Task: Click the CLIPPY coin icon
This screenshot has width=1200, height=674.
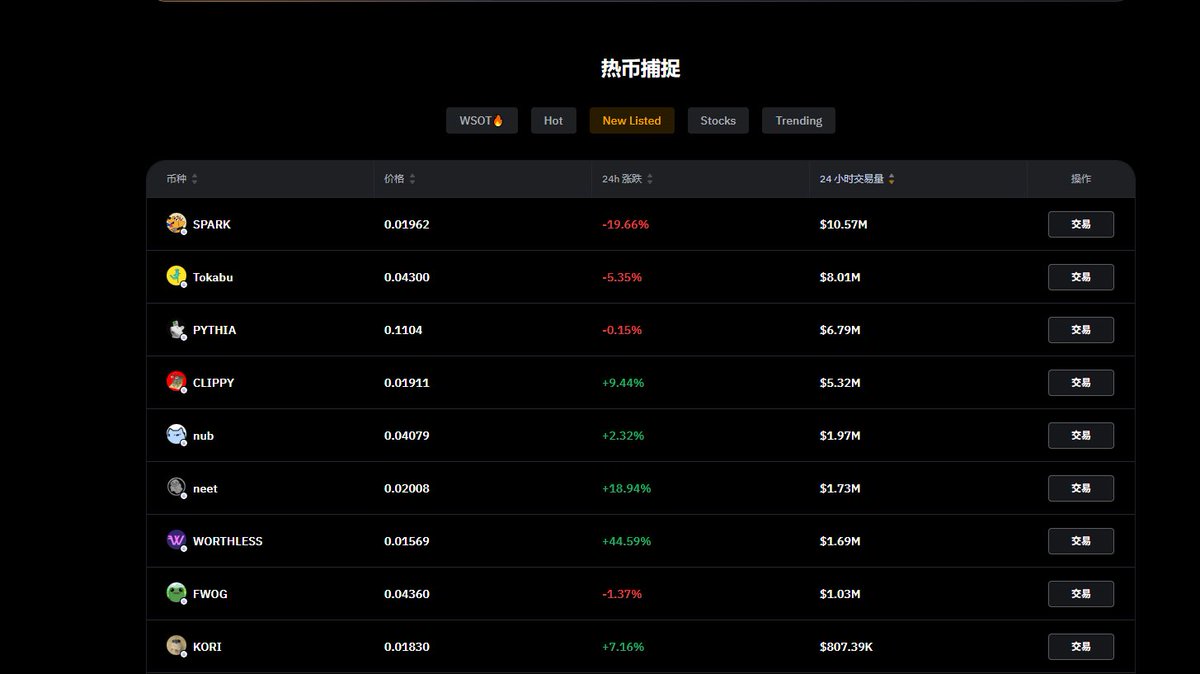Action: tap(176, 382)
